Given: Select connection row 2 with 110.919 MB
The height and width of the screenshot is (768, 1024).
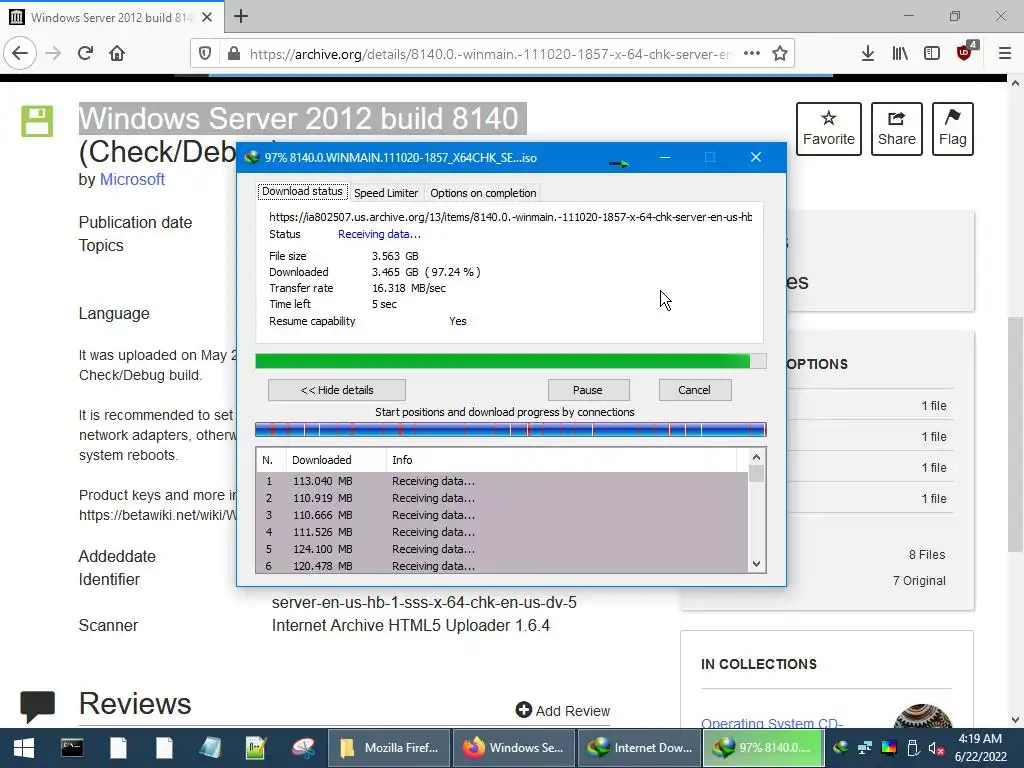Looking at the screenshot, I should point(502,498).
